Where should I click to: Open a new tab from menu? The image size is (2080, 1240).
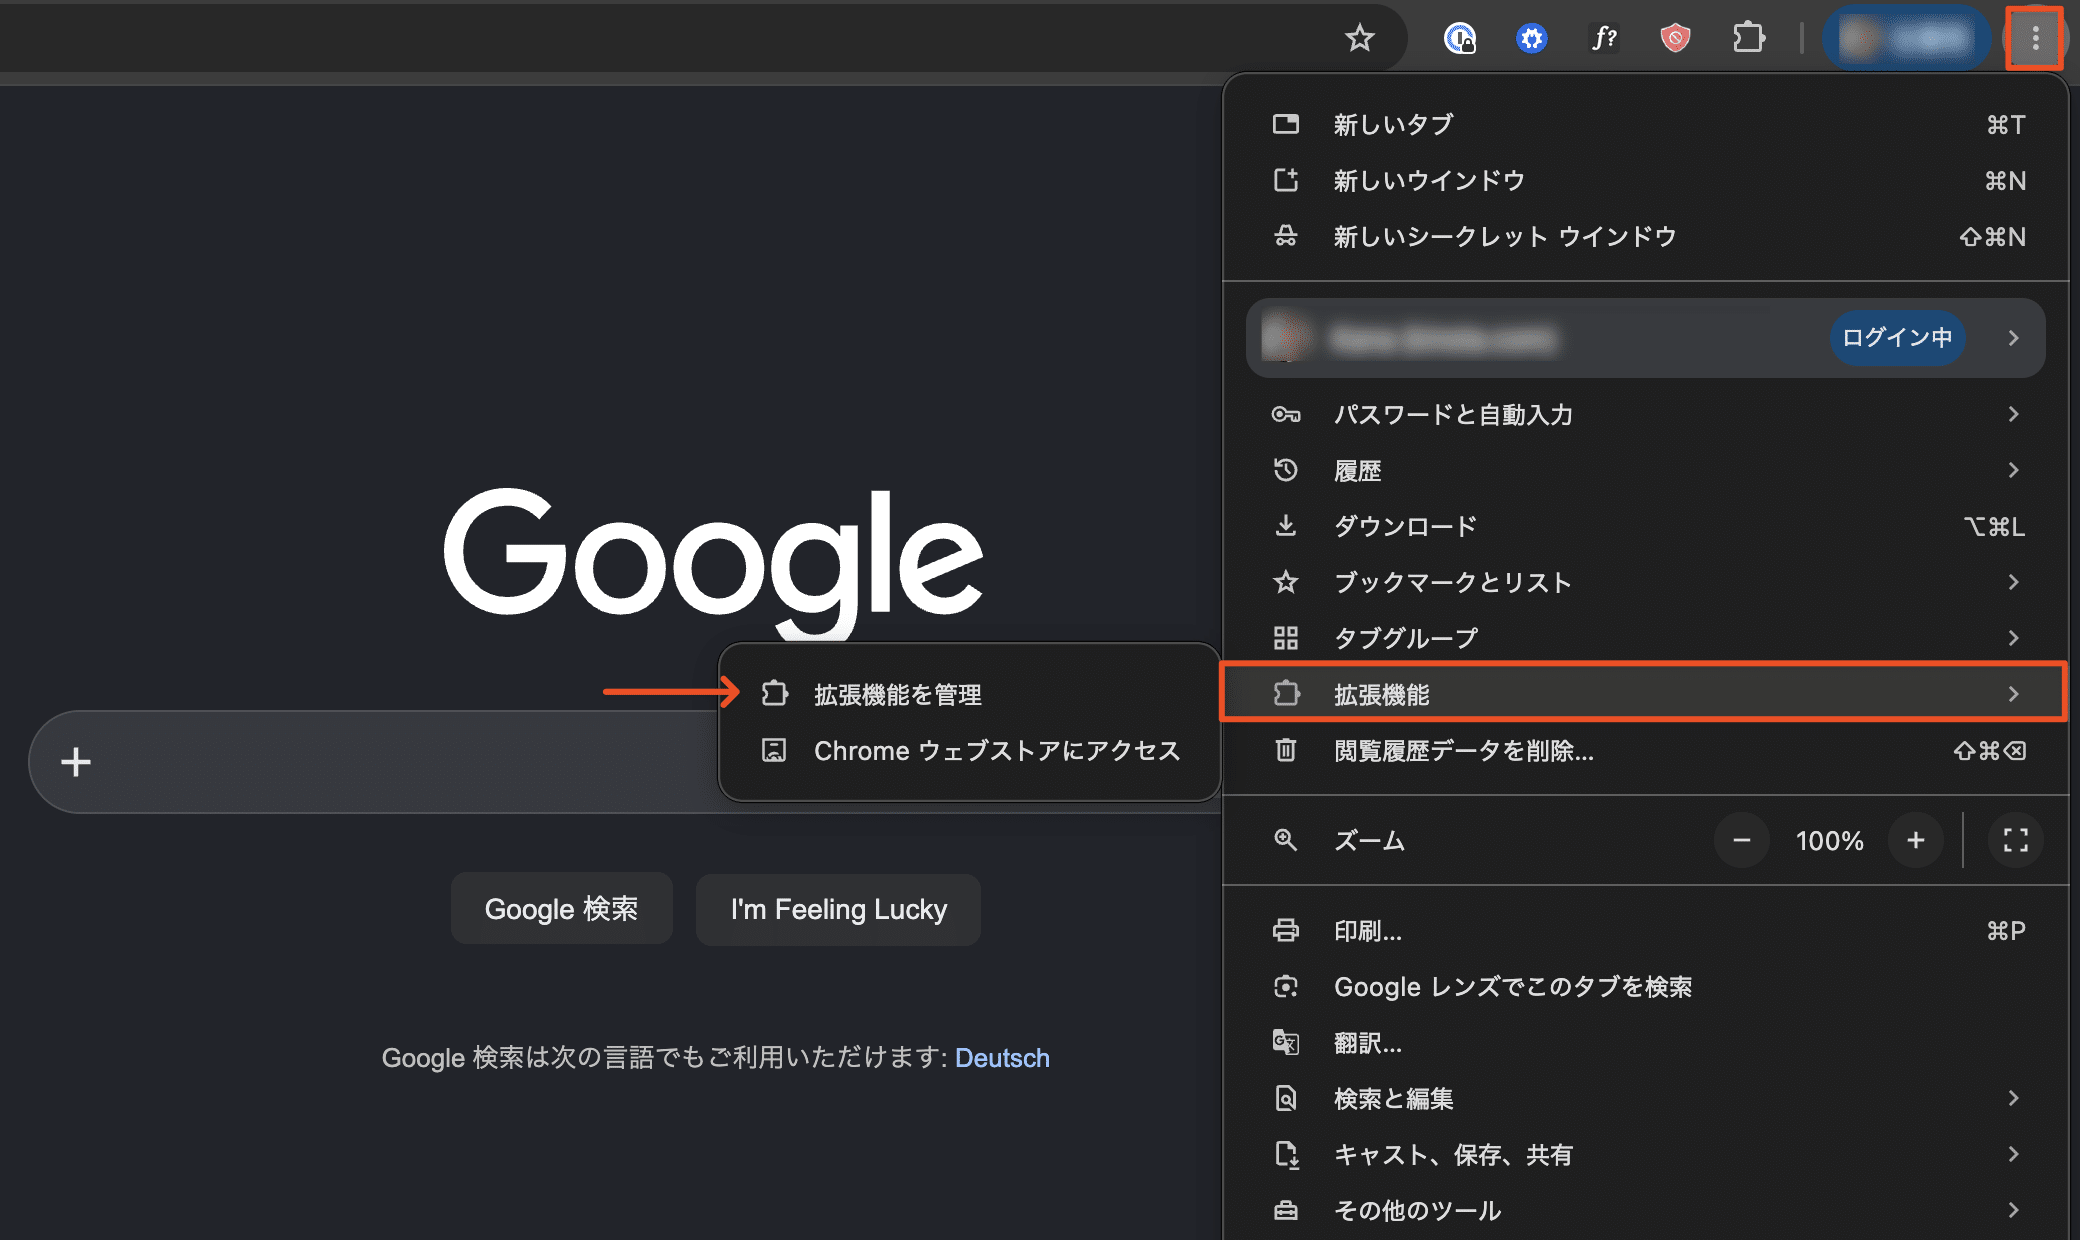pyautogui.click(x=1646, y=125)
